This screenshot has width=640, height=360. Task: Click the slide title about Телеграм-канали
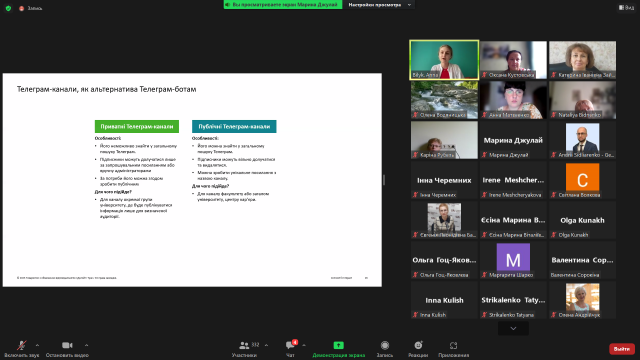point(107,89)
